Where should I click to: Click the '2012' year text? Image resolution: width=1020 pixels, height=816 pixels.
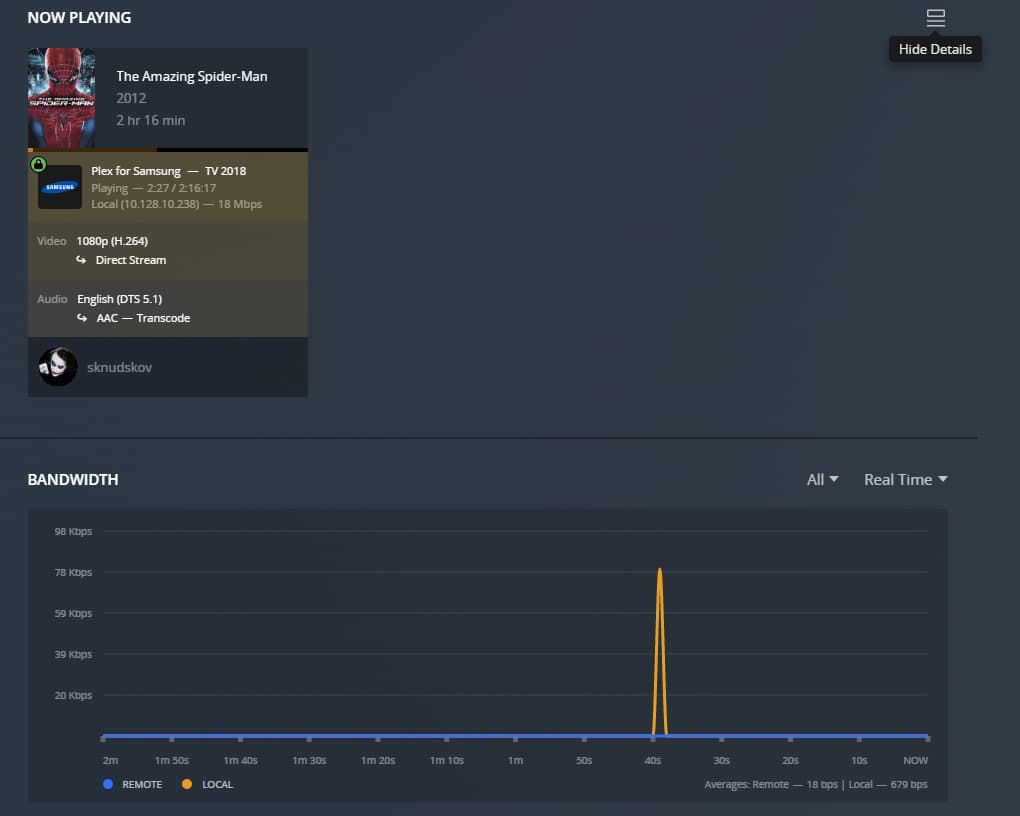pos(131,98)
